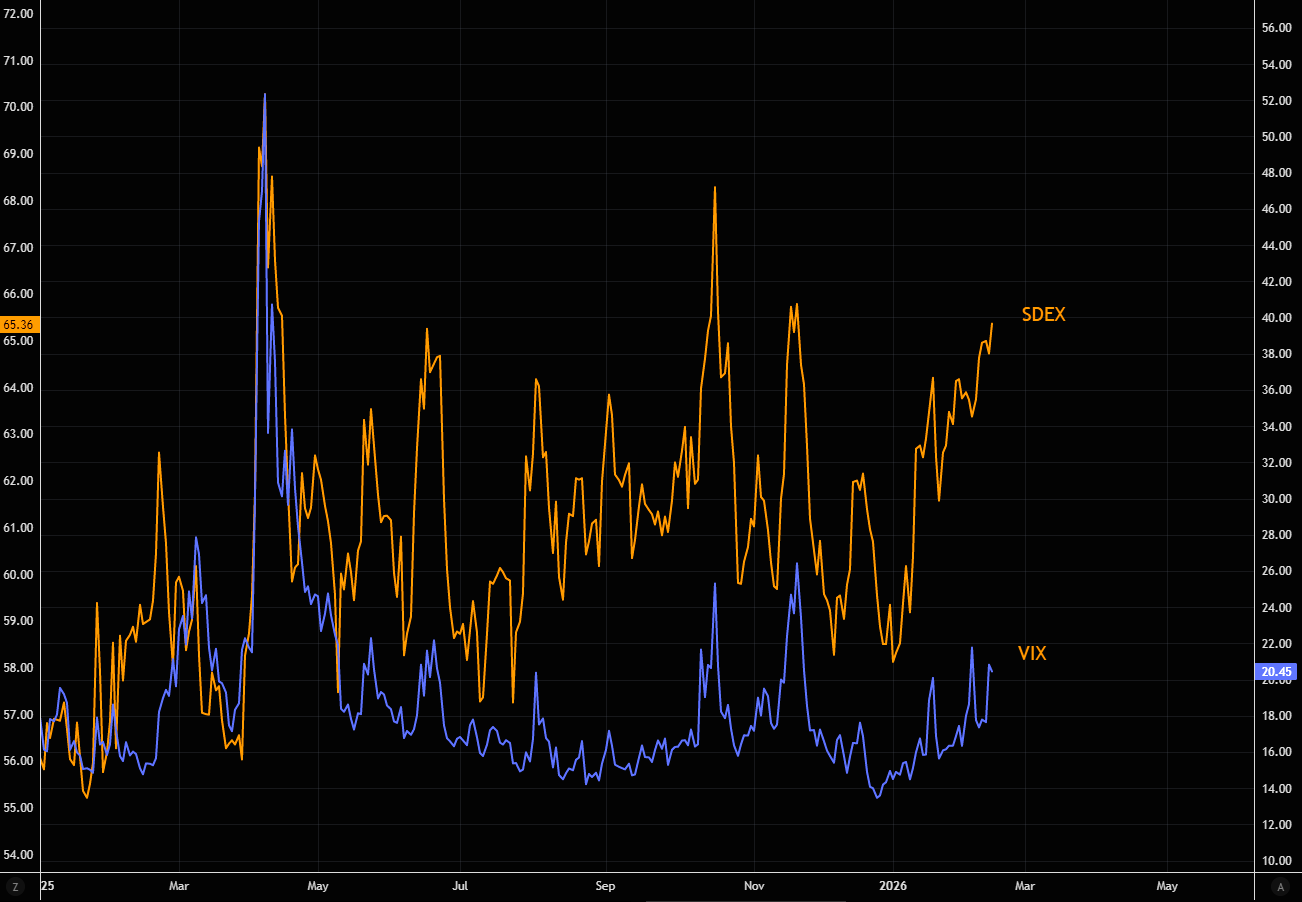
Task: Click the Sep label on time axis
Action: click(x=605, y=886)
